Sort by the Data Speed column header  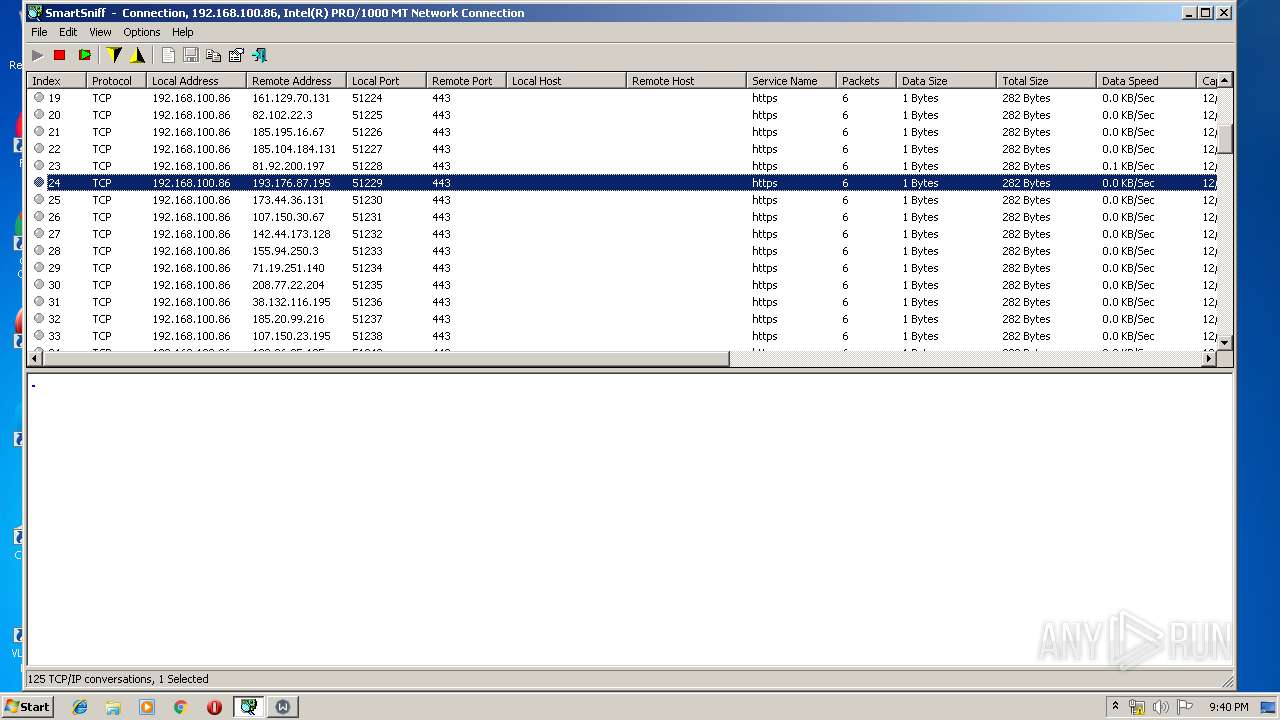(1147, 81)
